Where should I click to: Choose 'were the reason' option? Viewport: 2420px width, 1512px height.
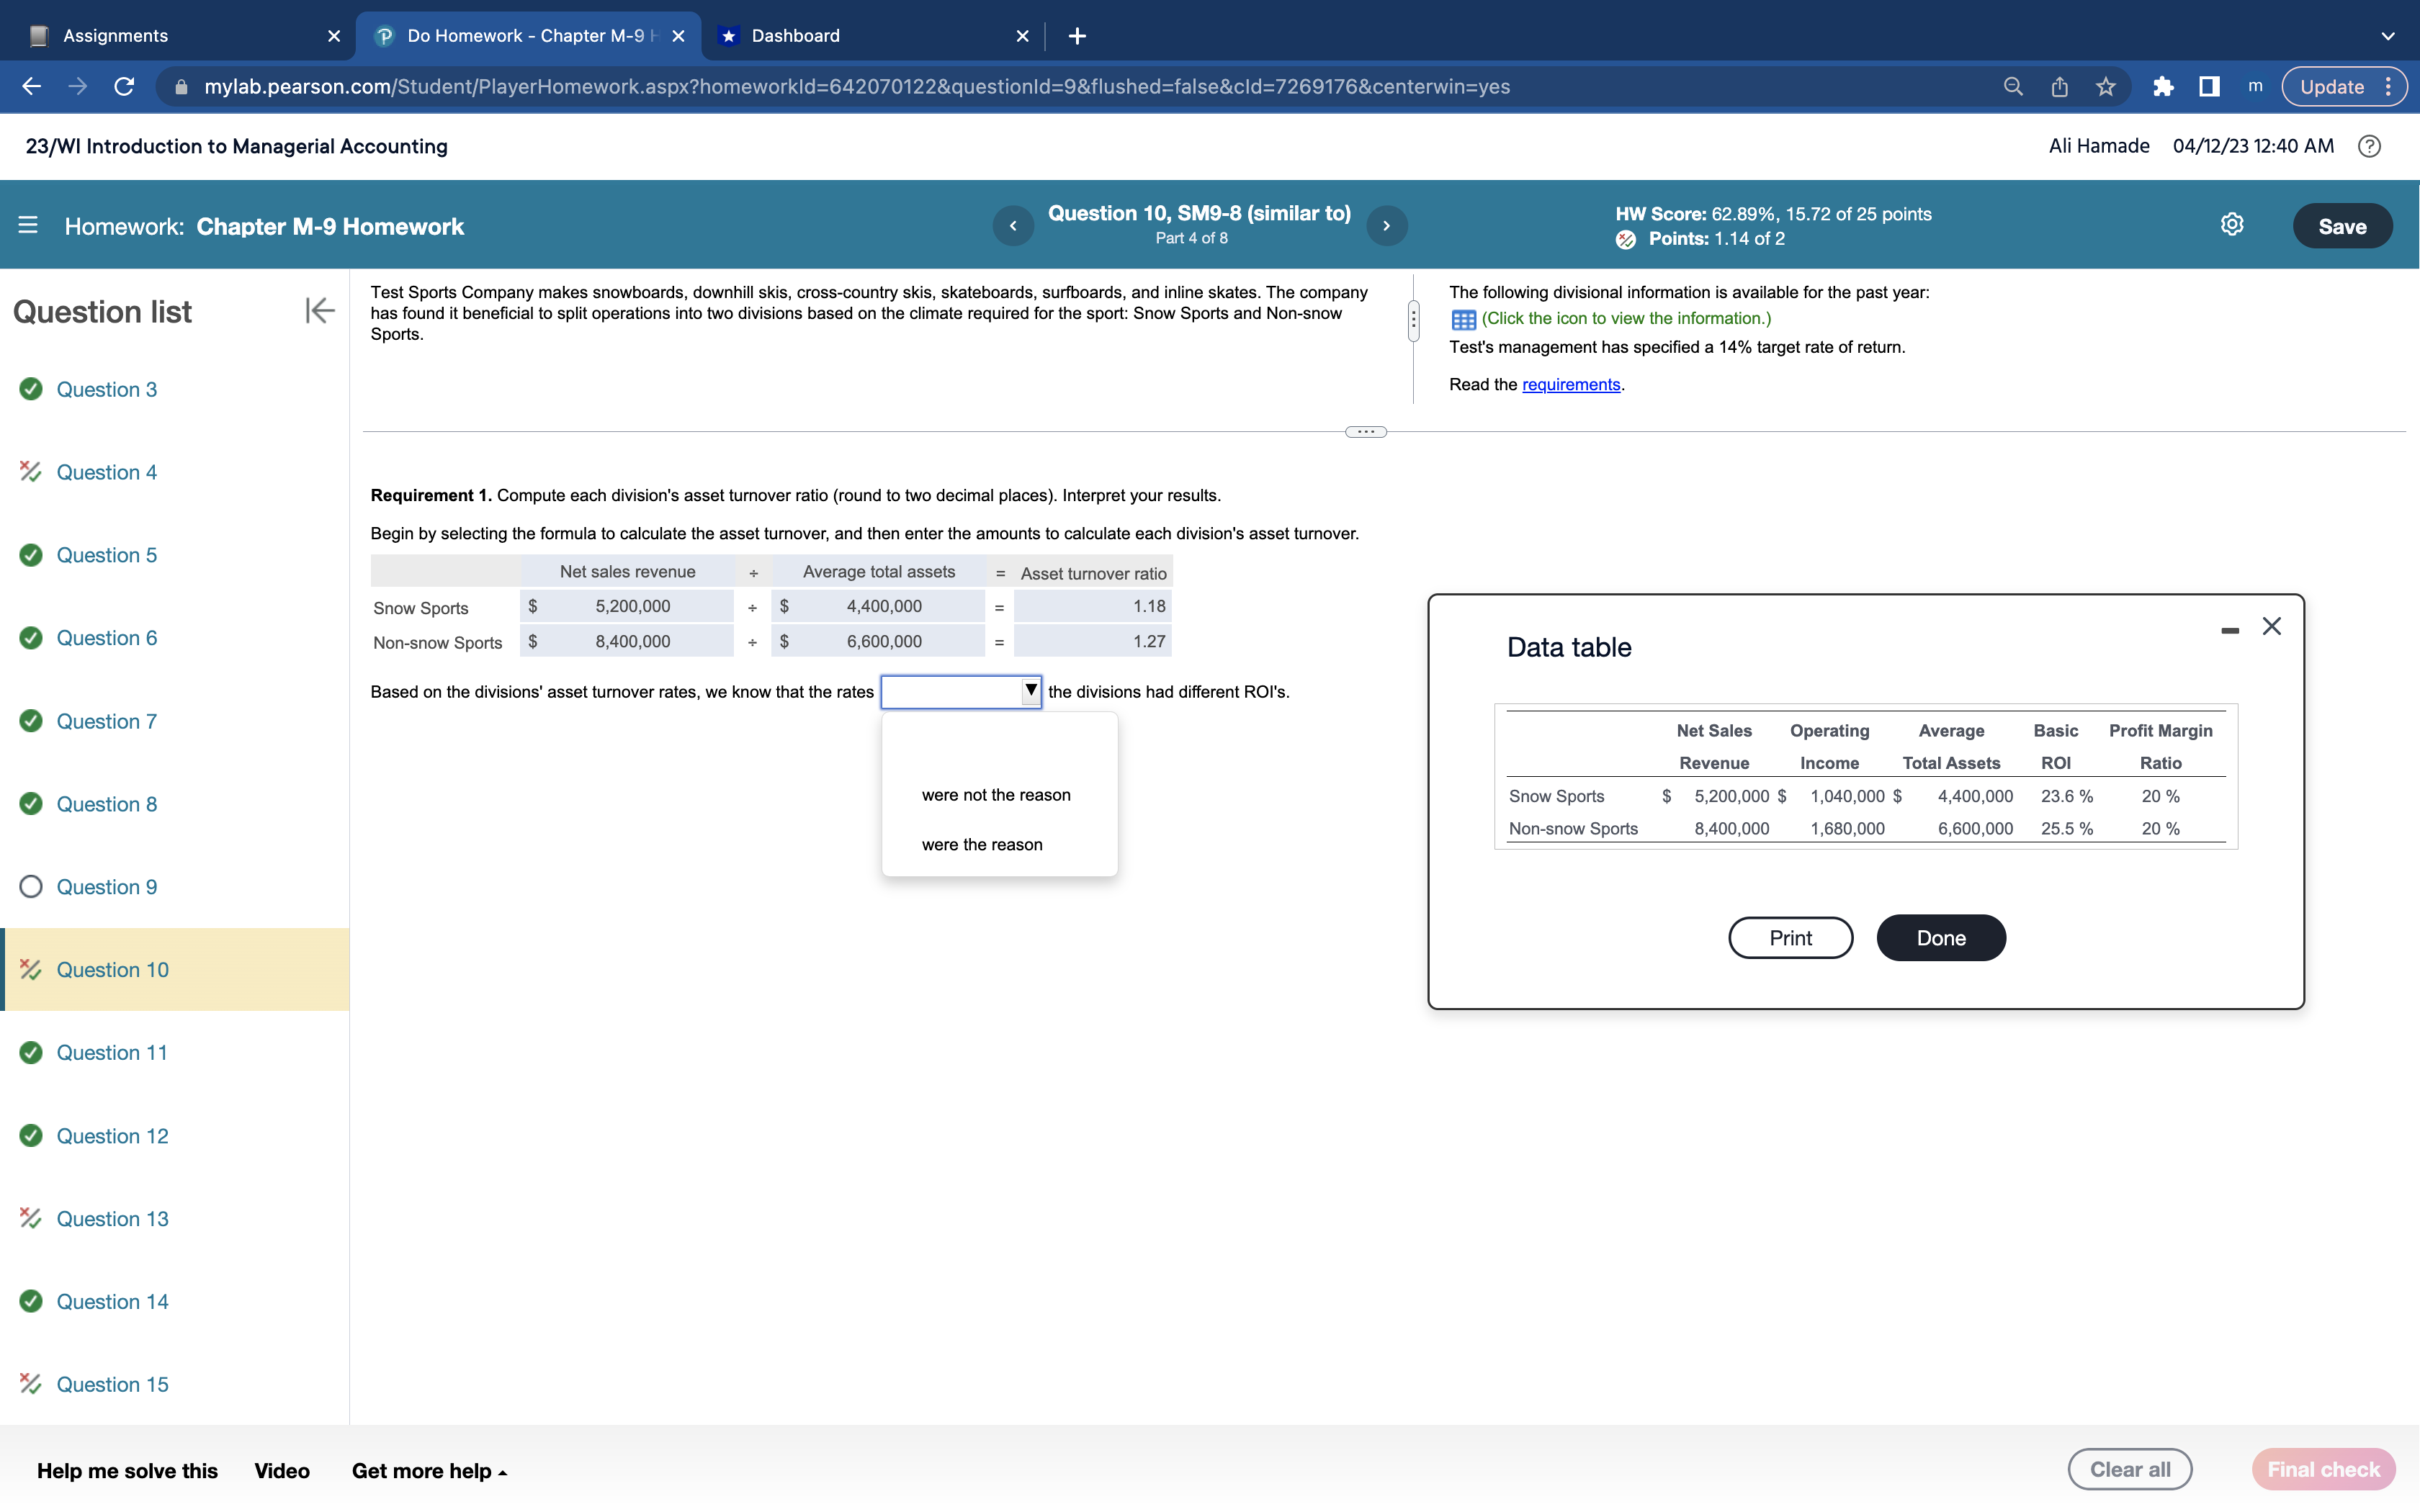[981, 845]
